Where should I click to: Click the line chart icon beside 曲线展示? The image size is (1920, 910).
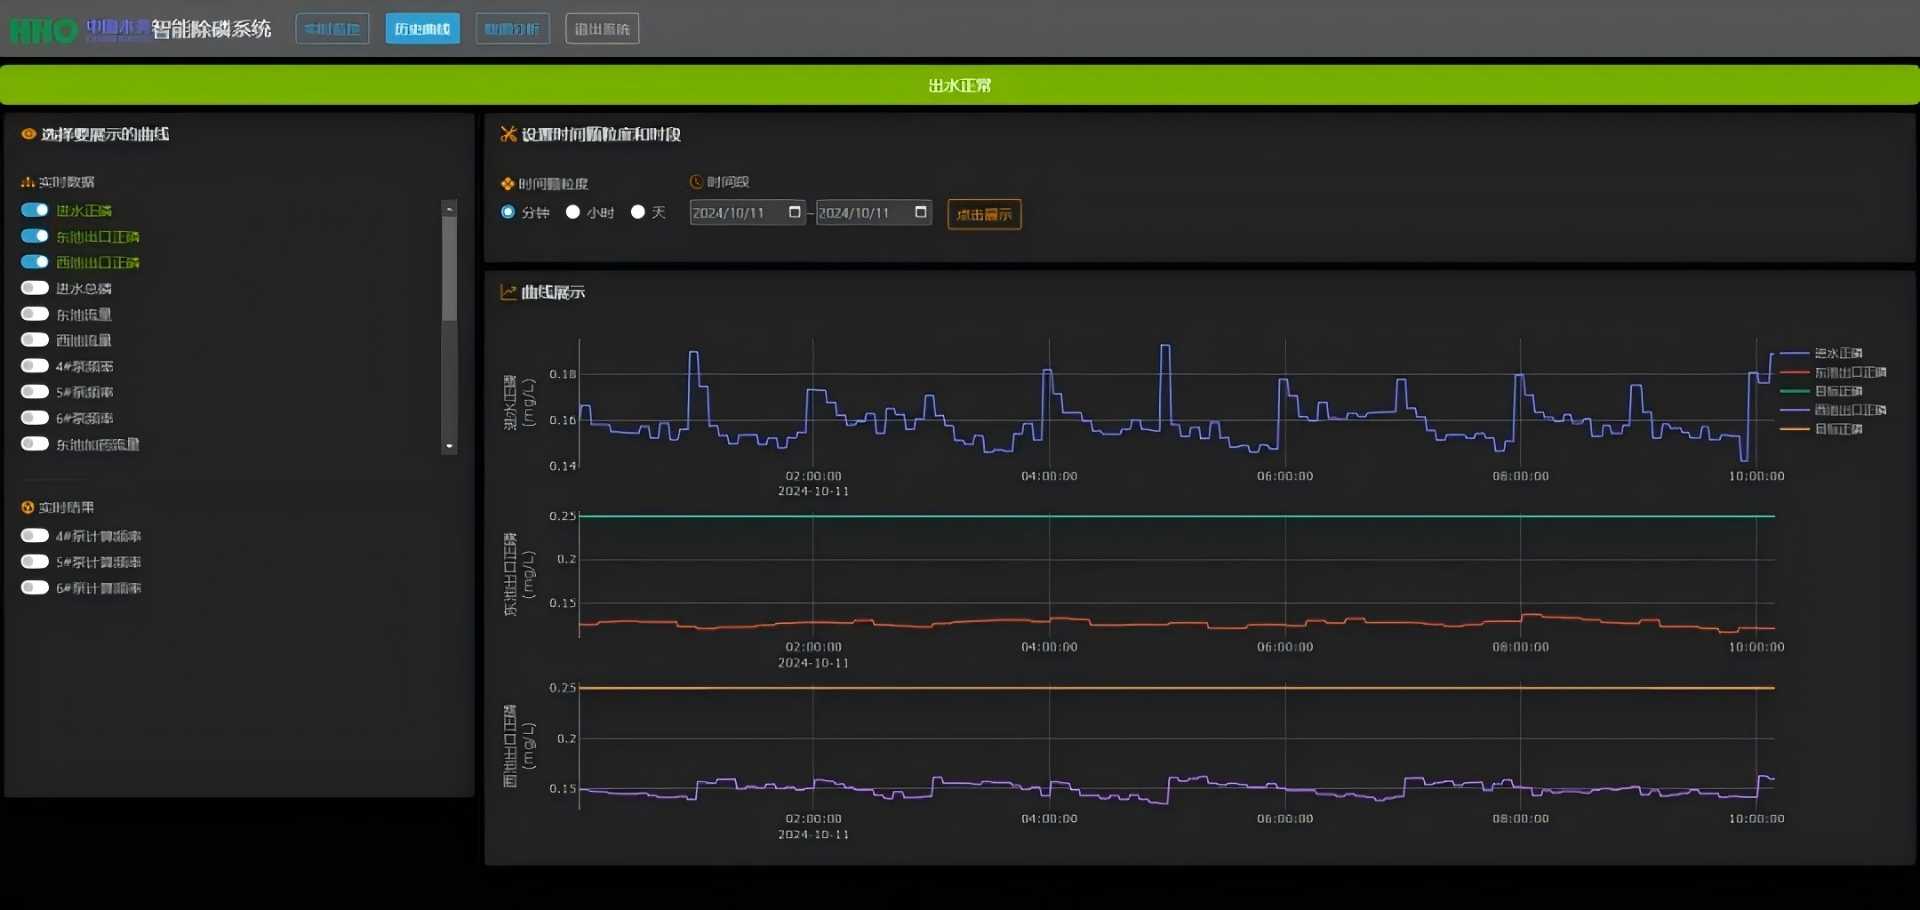[x=508, y=292]
